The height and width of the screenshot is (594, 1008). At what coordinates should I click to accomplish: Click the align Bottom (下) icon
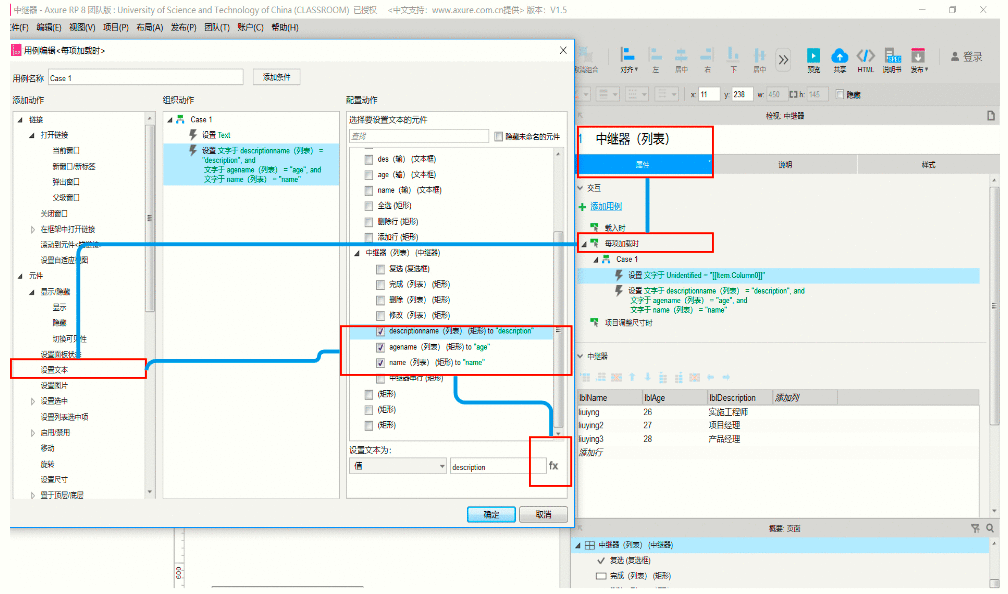733,56
